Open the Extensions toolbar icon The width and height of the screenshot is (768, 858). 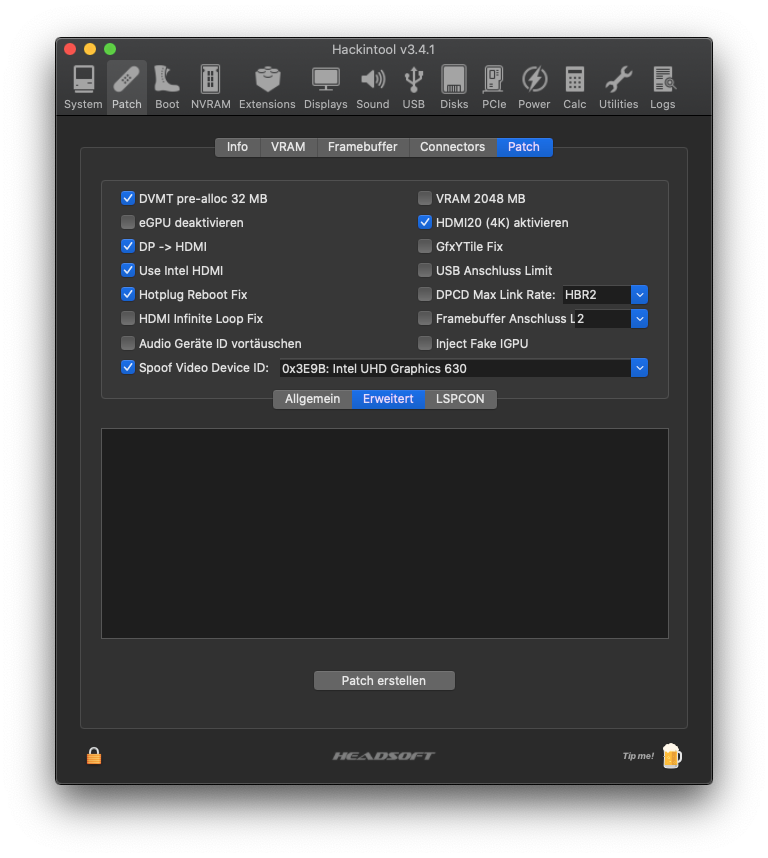point(267,88)
